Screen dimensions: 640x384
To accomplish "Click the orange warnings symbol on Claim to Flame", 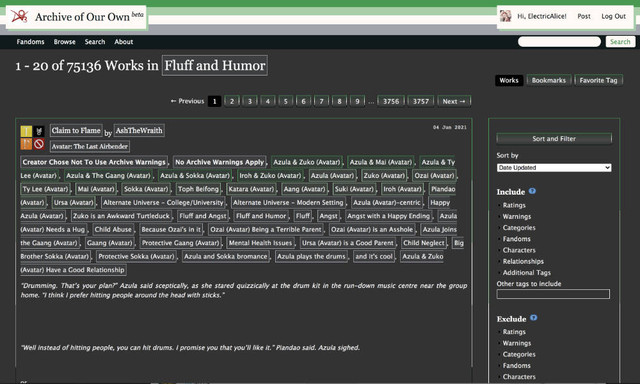I will tap(26, 144).
